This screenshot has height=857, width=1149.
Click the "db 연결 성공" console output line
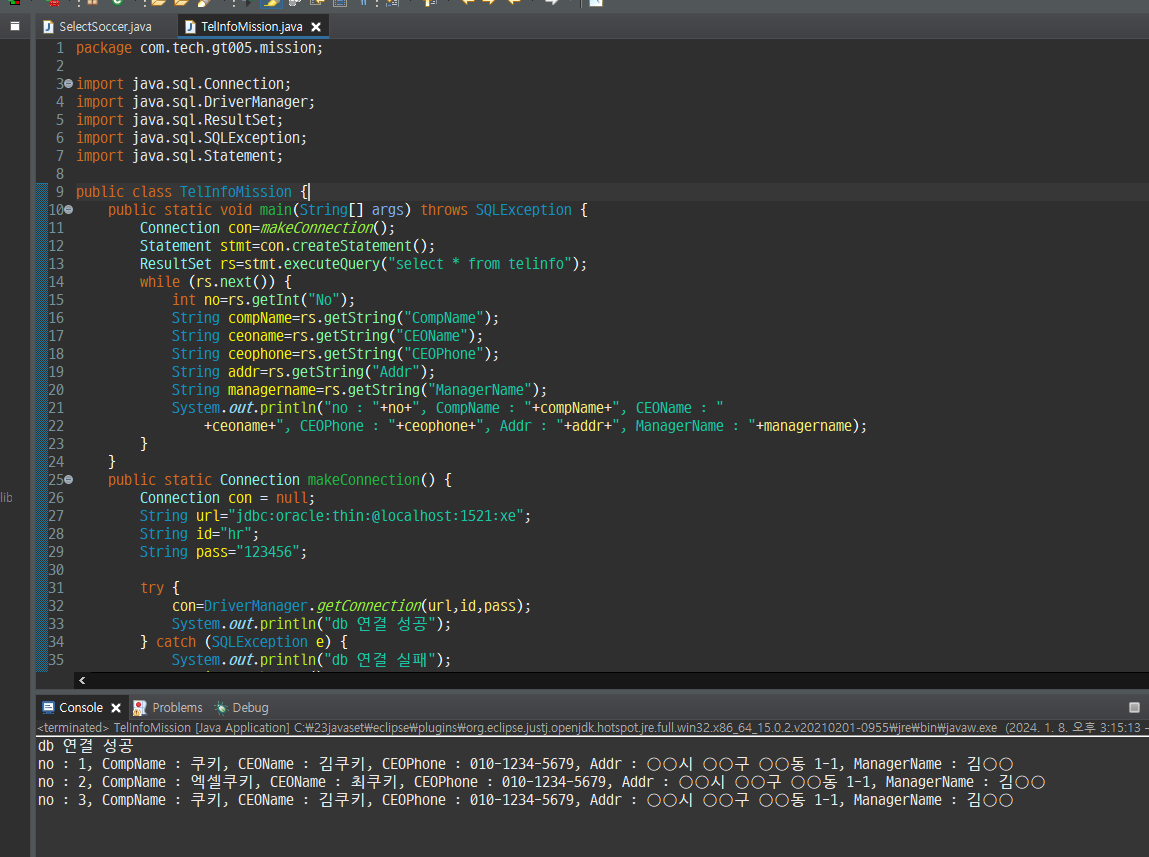click(x=85, y=746)
